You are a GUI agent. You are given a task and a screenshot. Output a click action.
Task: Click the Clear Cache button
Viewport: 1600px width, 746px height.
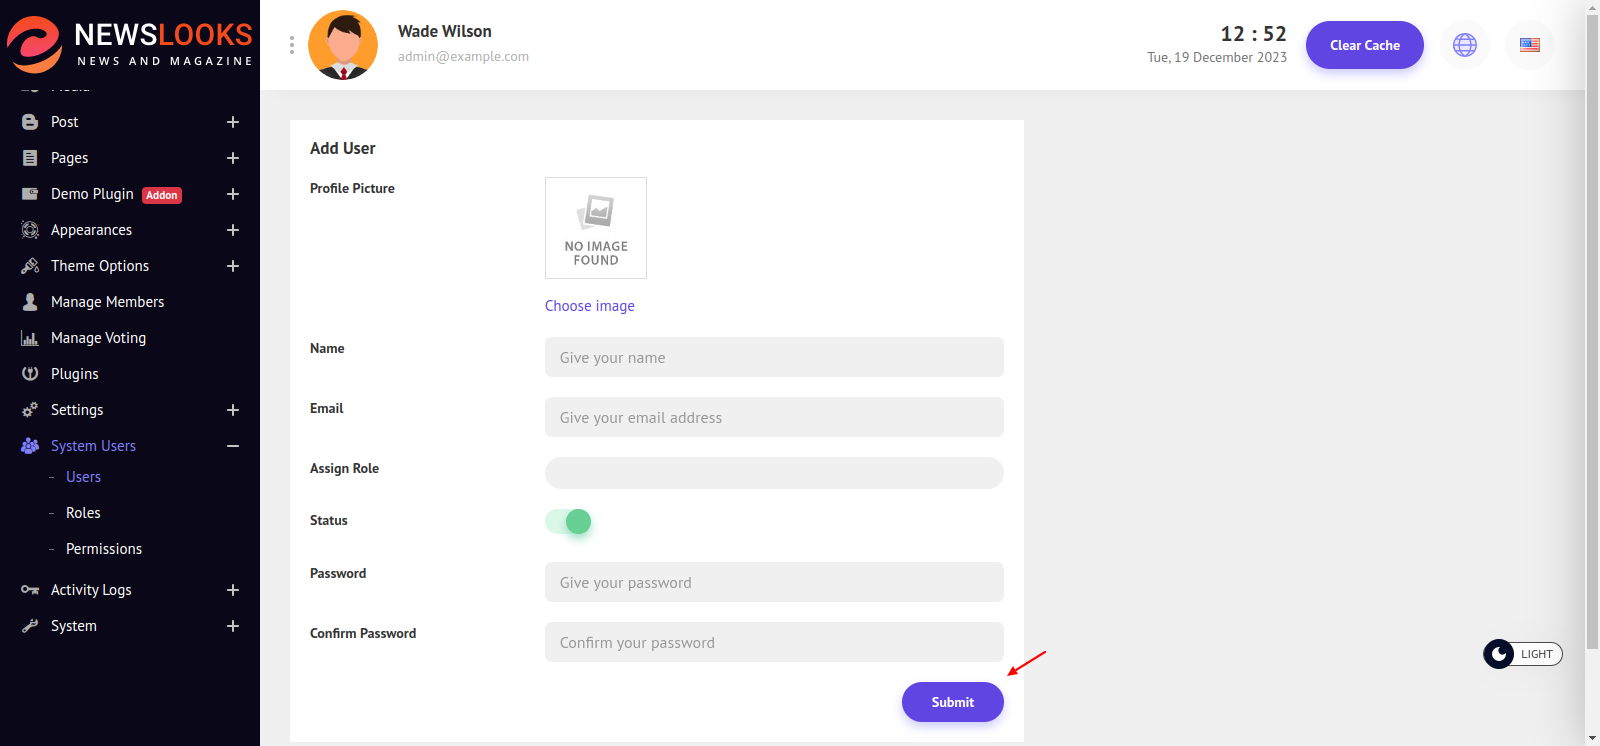tap(1364, 45)
